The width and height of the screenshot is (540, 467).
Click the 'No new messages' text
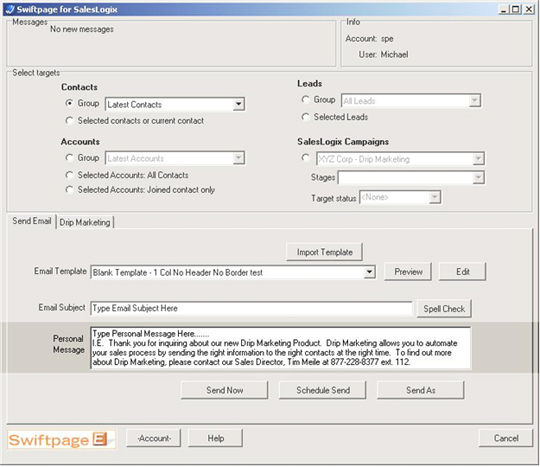pos(82,29)
